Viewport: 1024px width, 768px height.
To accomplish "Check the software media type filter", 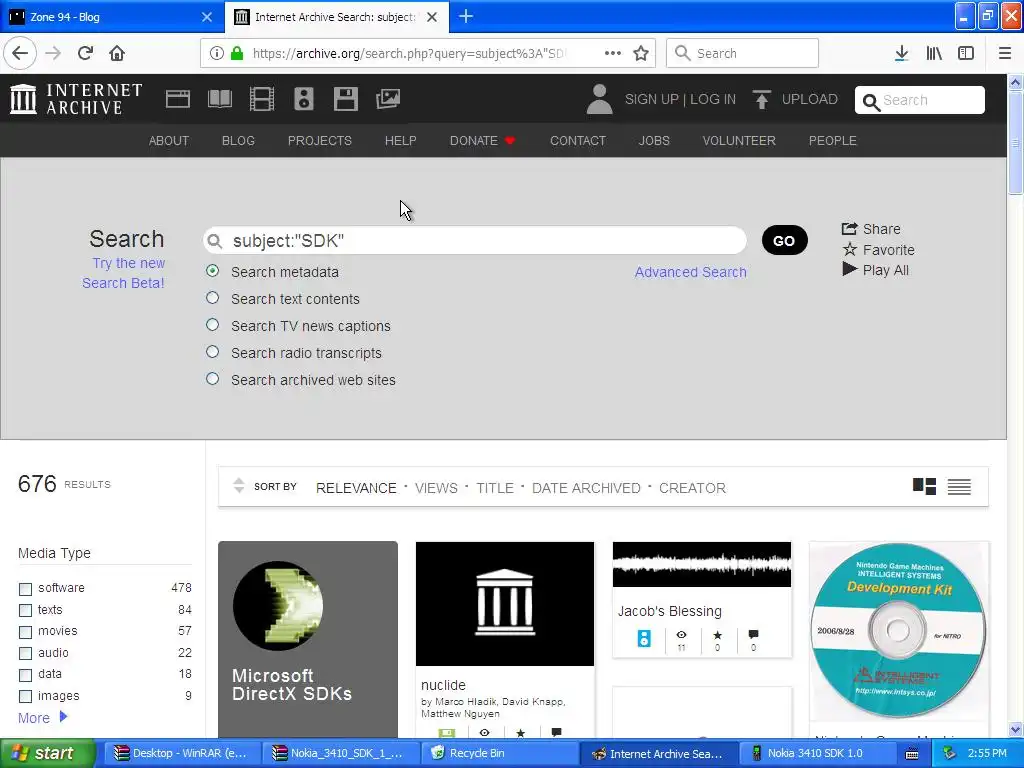I will click(x=25, y=589).
